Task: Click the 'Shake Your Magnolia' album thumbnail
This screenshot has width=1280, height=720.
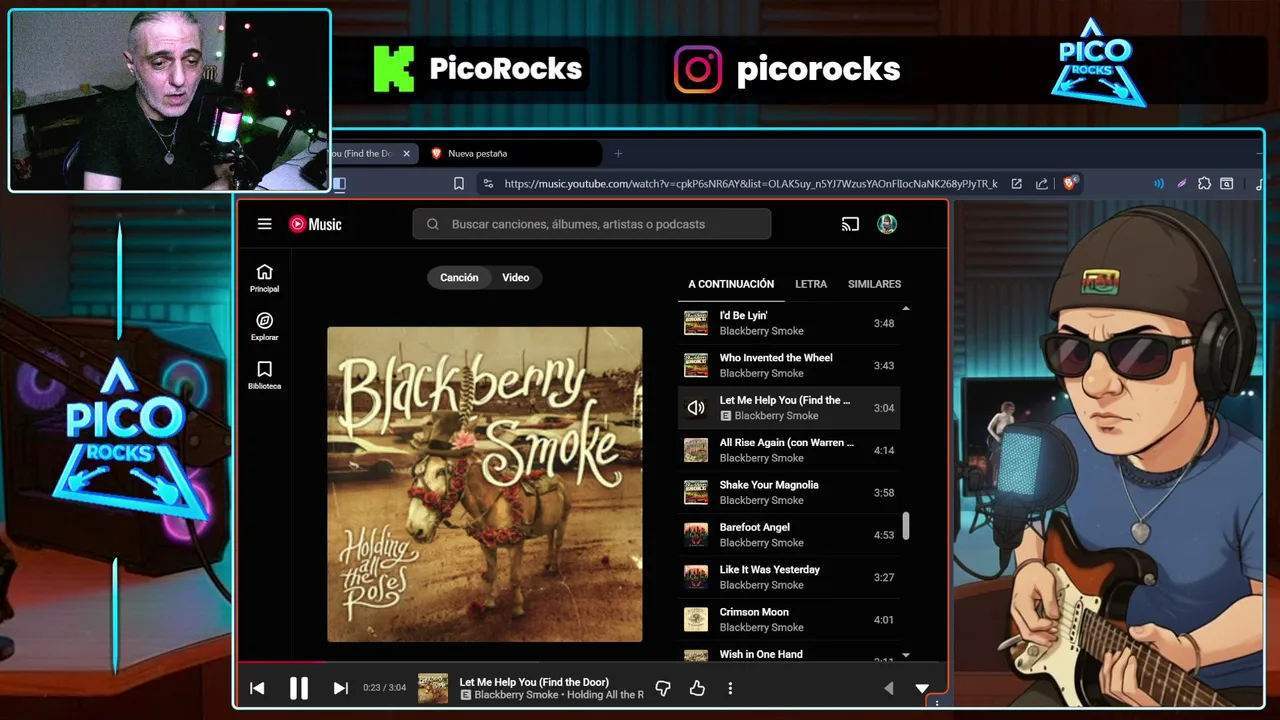Action: (696, 492)
